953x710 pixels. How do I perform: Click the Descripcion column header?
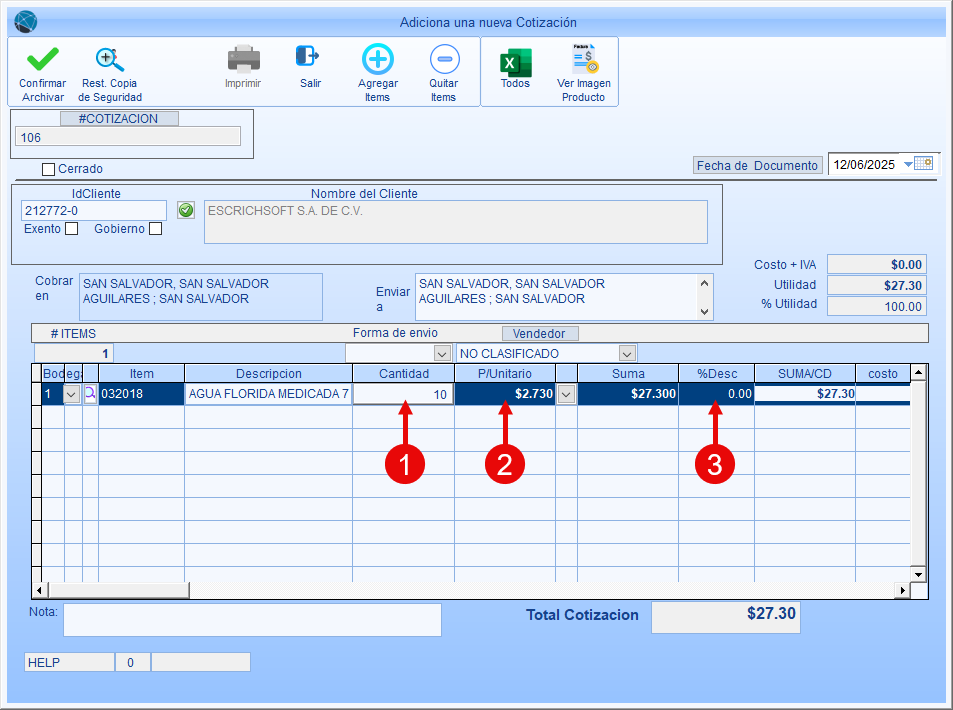268,373
